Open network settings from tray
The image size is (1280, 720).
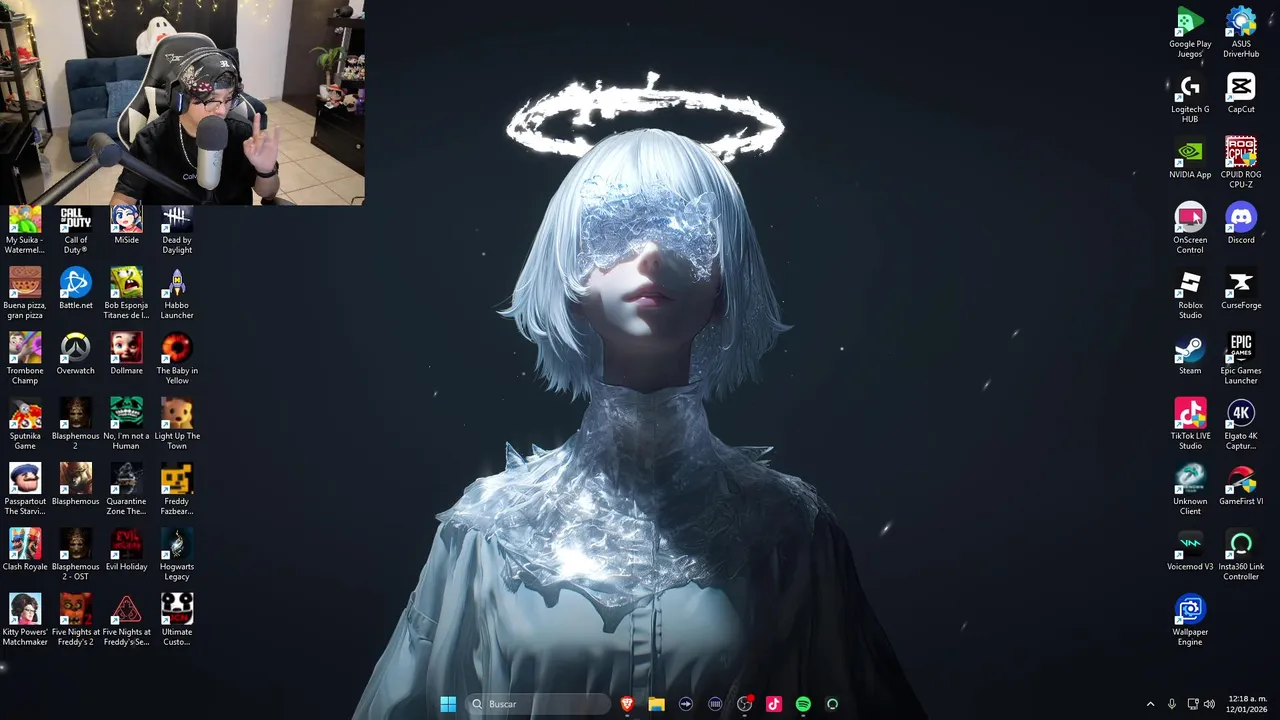point(1193,704)
